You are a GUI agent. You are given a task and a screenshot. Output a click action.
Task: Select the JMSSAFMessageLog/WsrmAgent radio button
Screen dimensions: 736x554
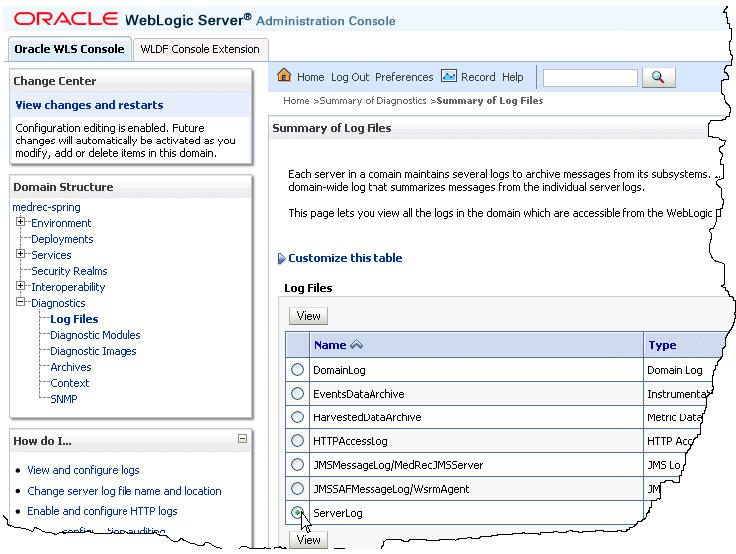coord(297,488)
